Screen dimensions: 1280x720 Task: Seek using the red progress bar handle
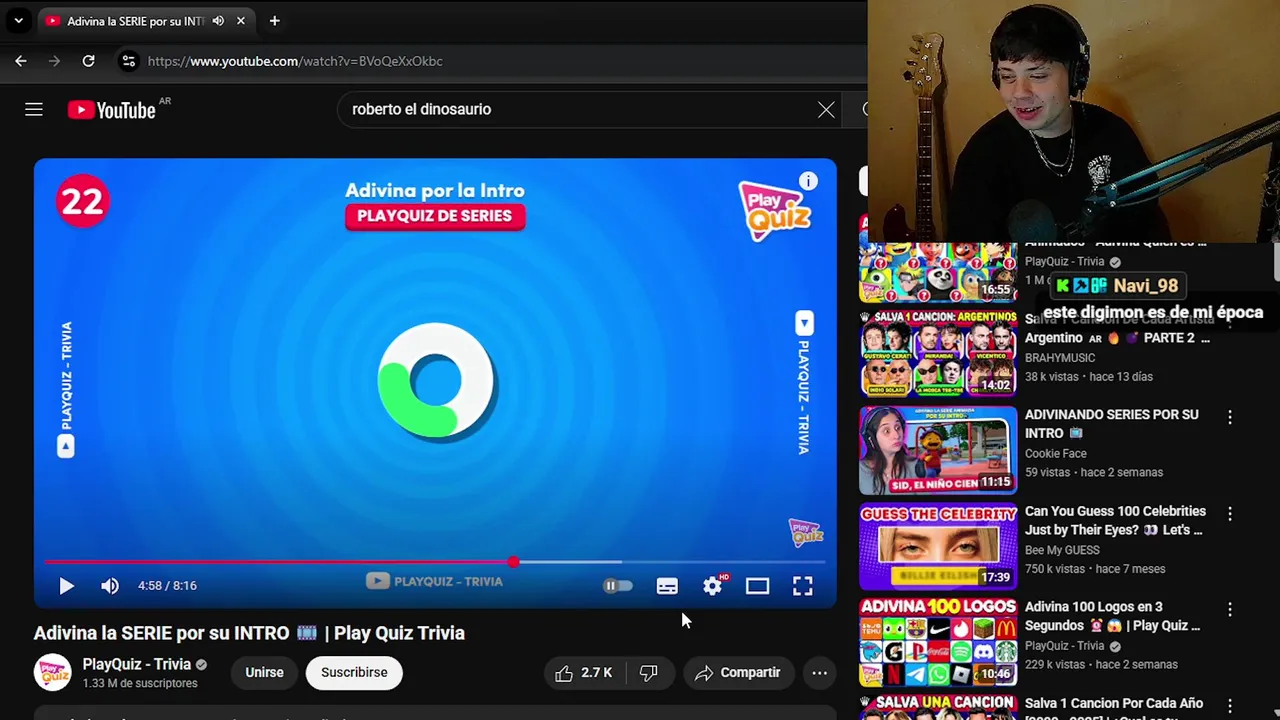click(x=513, y=562)
